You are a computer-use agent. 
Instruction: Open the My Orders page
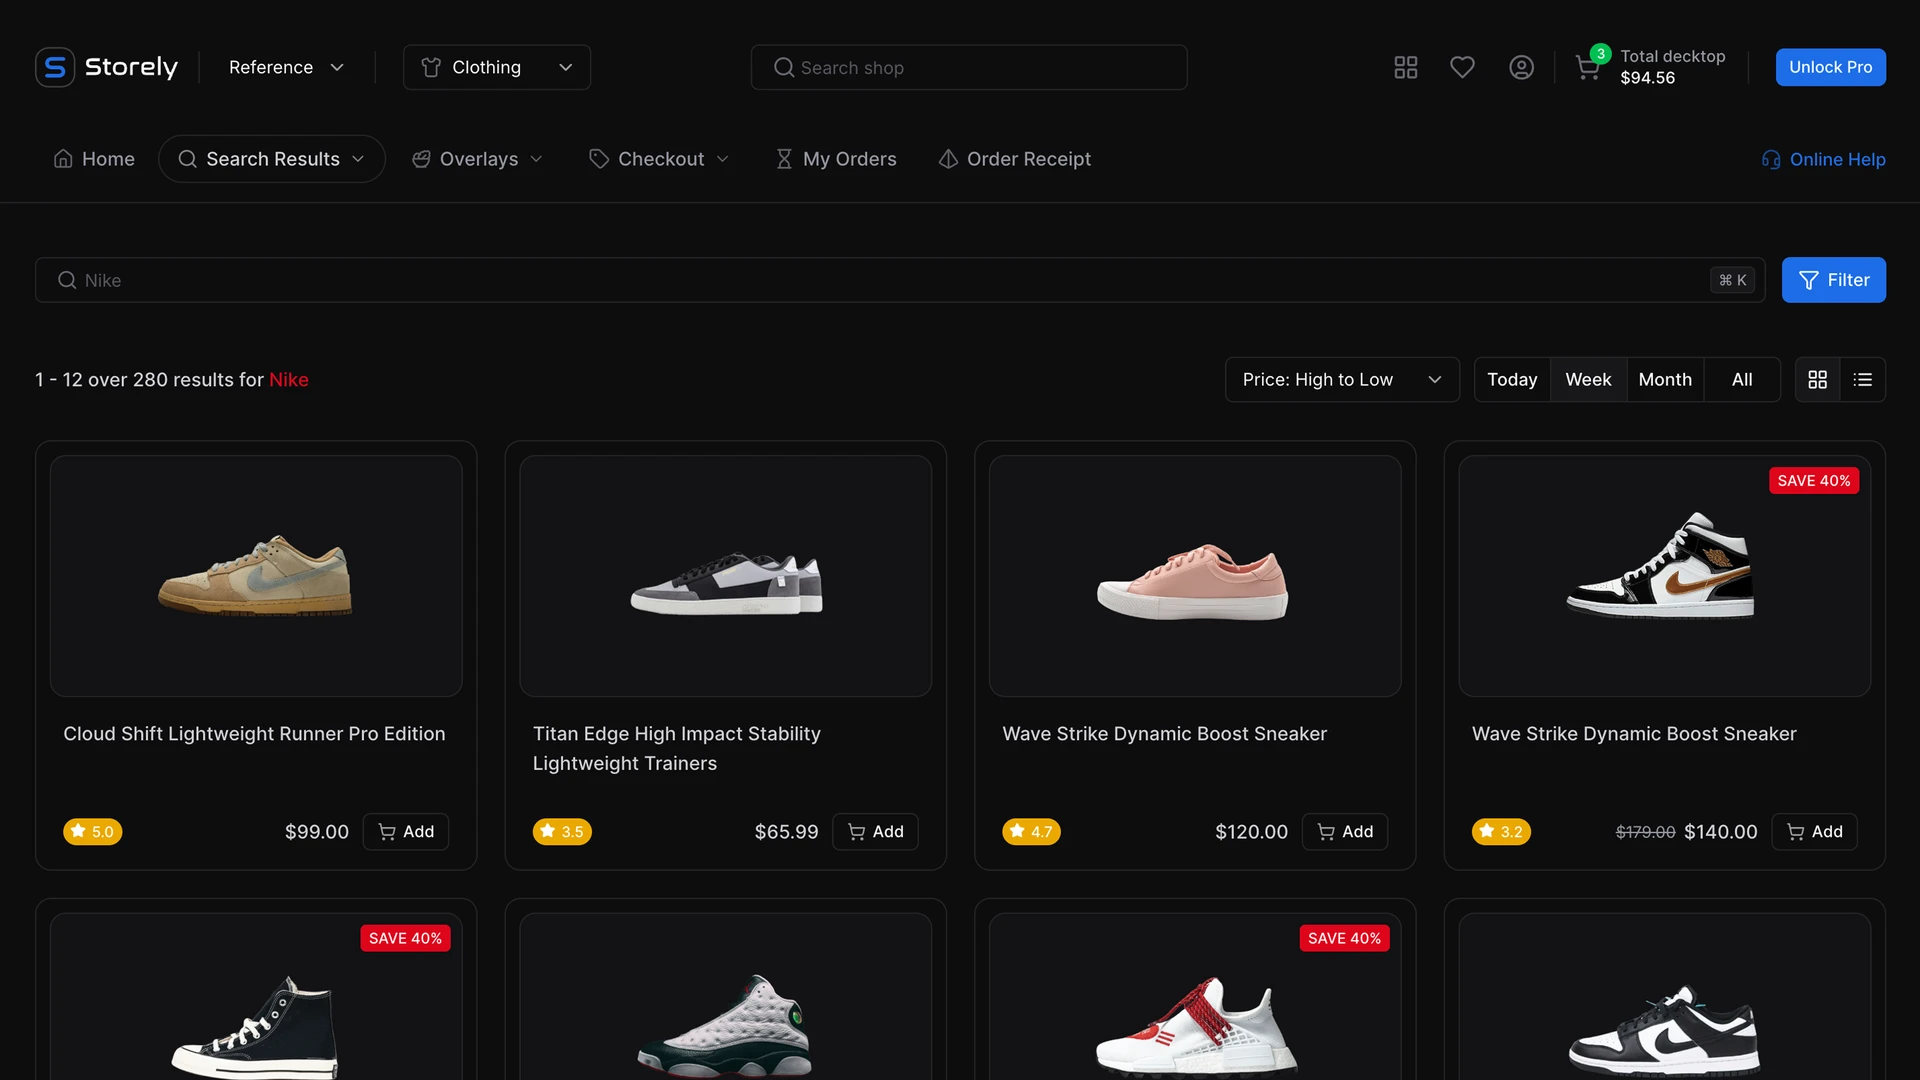tap(836, 159)
